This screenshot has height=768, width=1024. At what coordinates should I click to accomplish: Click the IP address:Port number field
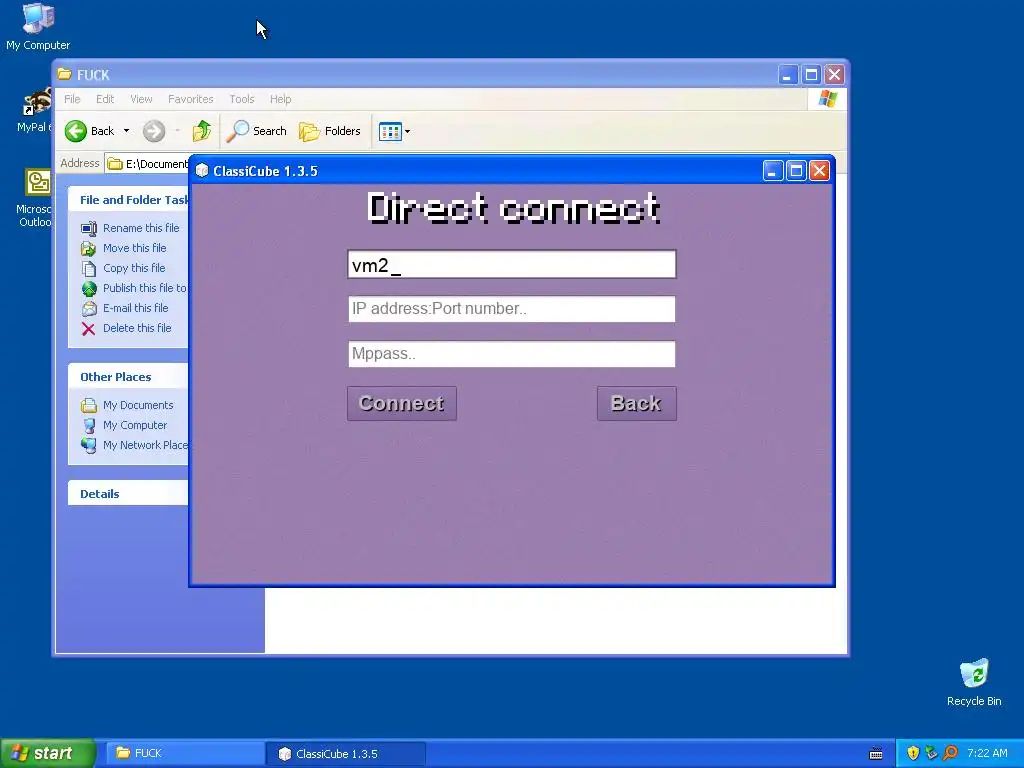(x=512, y=309)
